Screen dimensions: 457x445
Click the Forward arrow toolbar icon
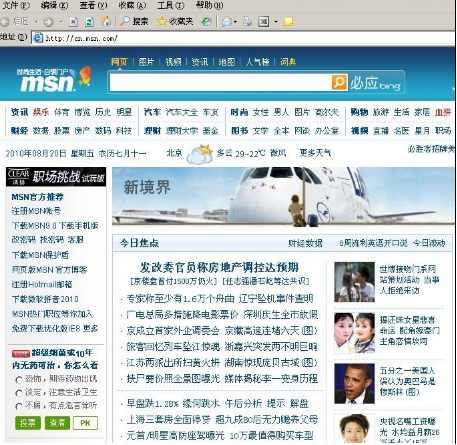(x=48, y=22)
